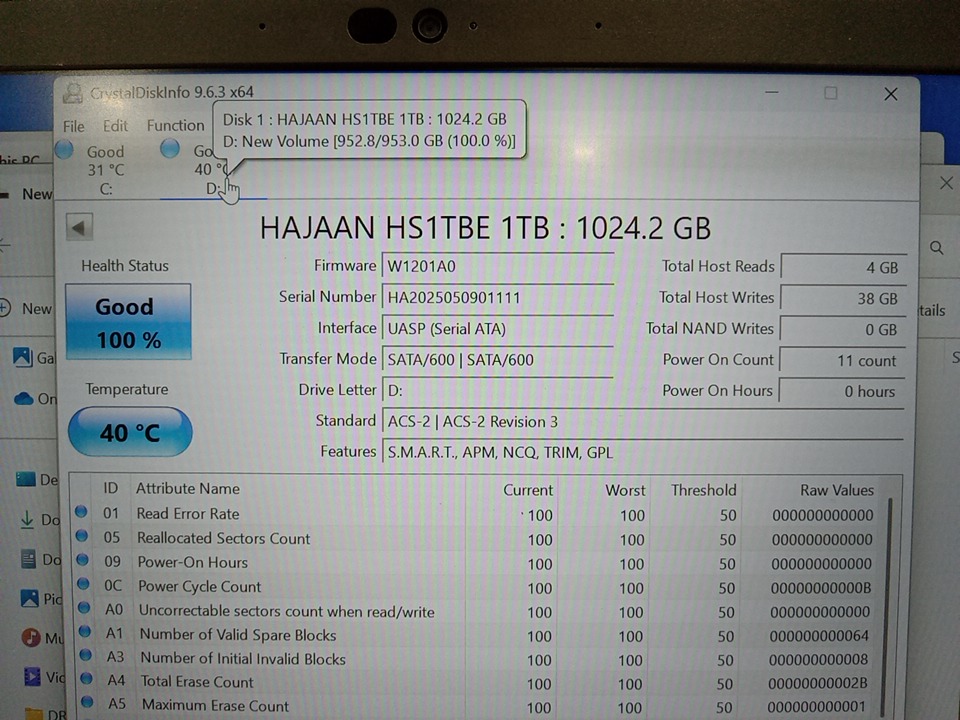Image resolution: width=960 pixels, height=720 pixels.
Task: Click the Standard field ACS-2 Revision 3
Action: pos(642,422)
